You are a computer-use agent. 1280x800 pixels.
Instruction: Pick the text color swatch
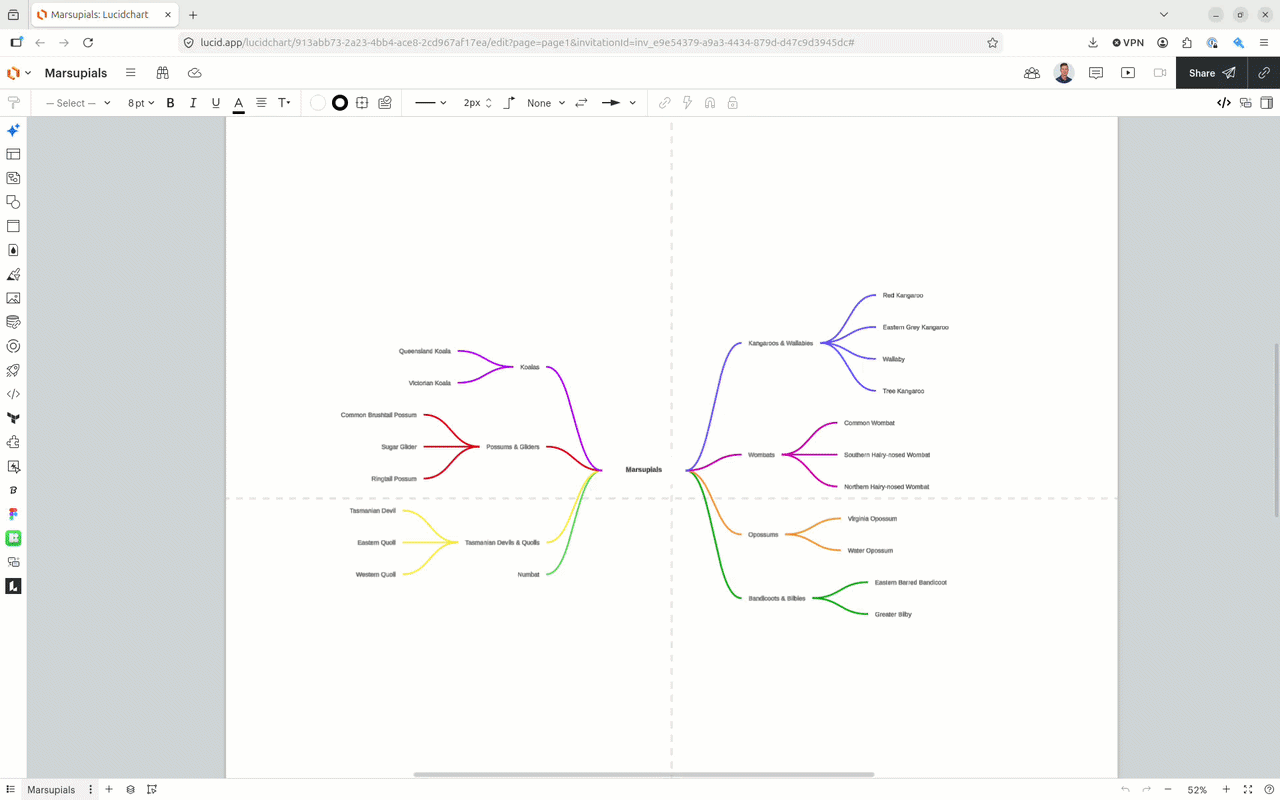pyautogui.click(x=239, y=103)
